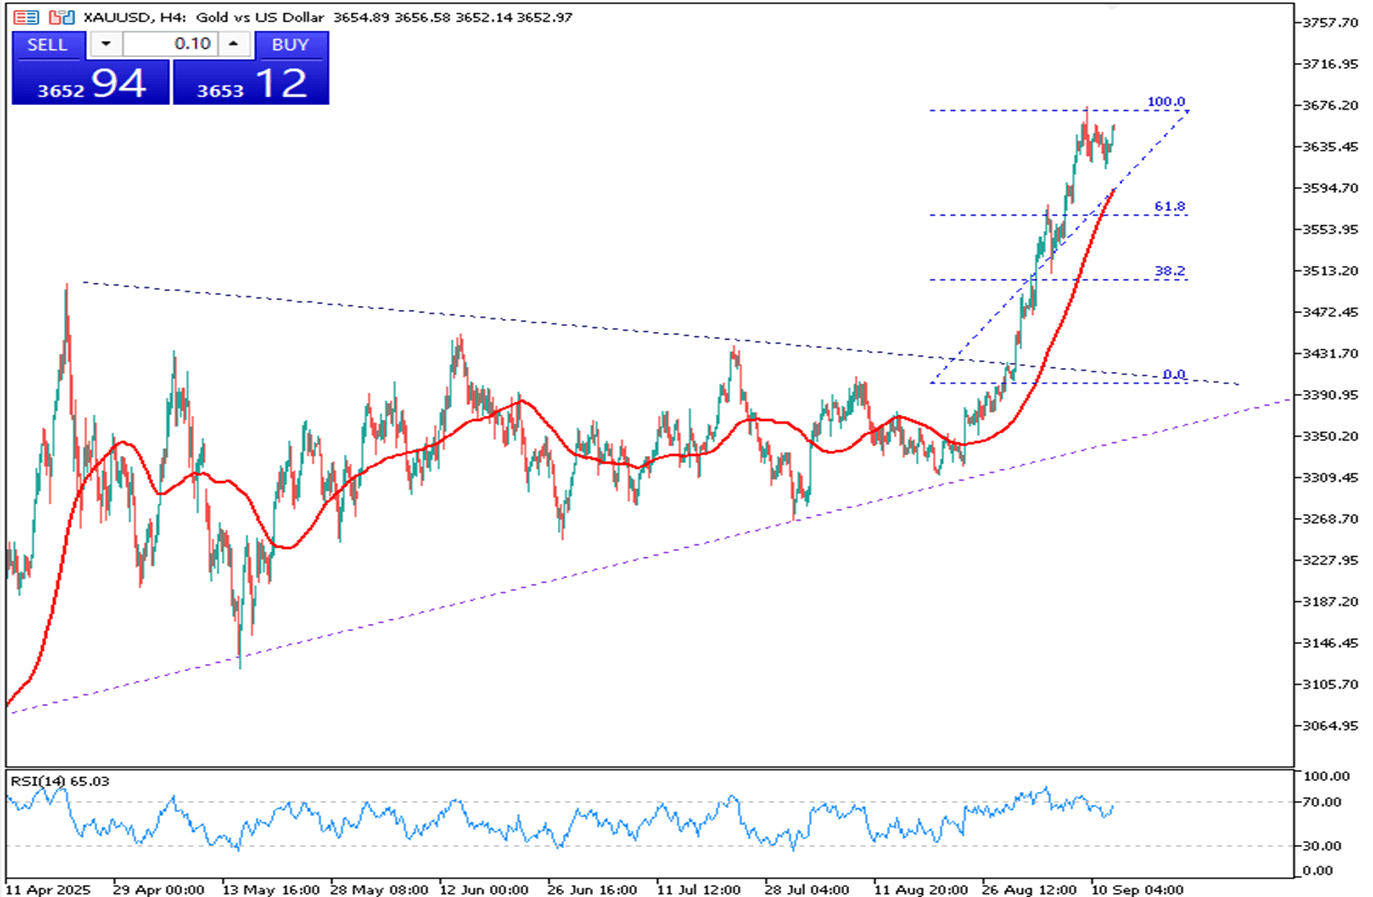Click the XAUUSD, H4 chart title
The image size is (1373, 897).
tap(134, 17)
